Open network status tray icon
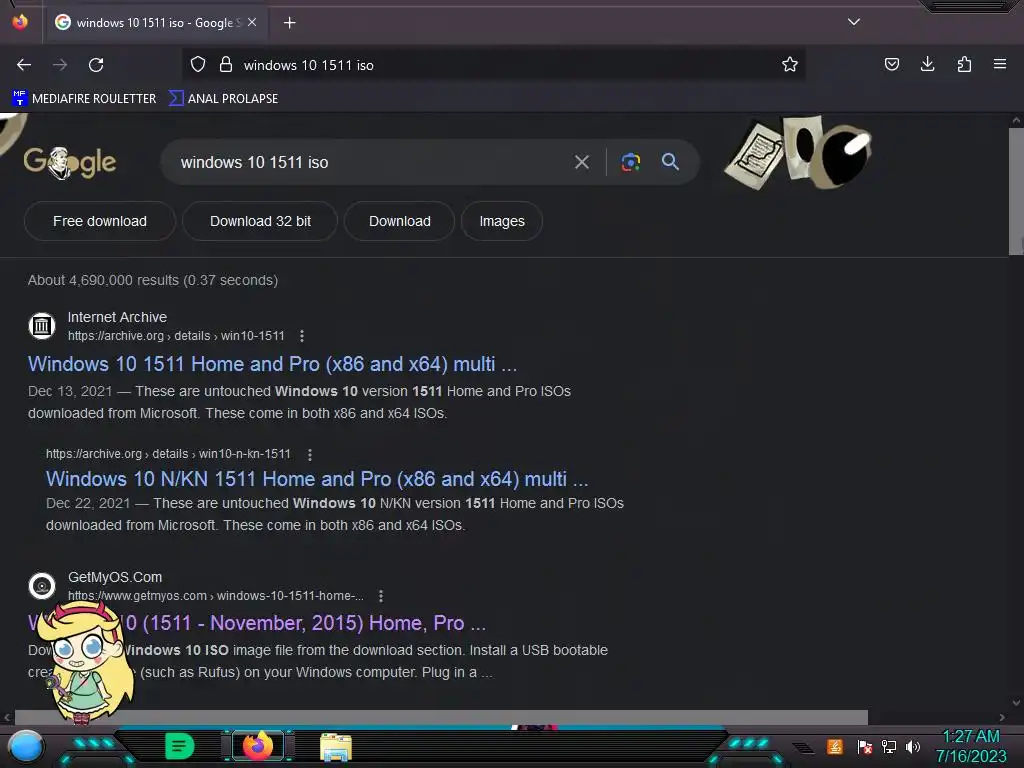 pos(889,746)
